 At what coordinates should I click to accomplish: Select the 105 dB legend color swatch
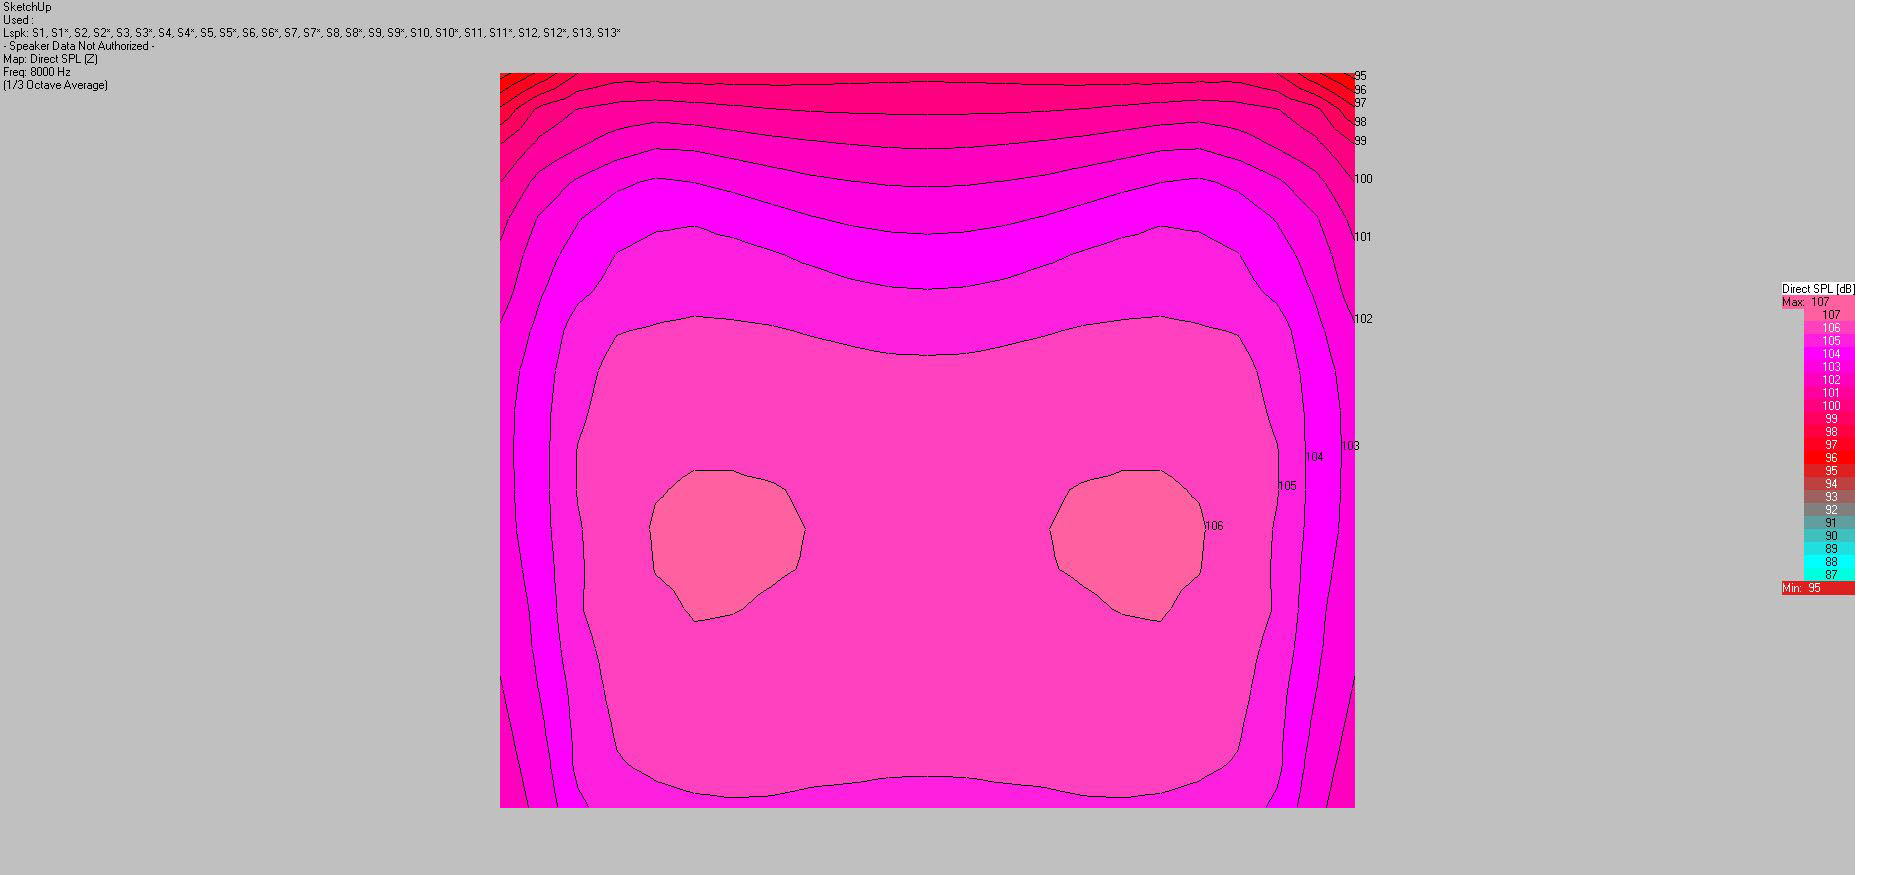click(x=1830, y=340)
